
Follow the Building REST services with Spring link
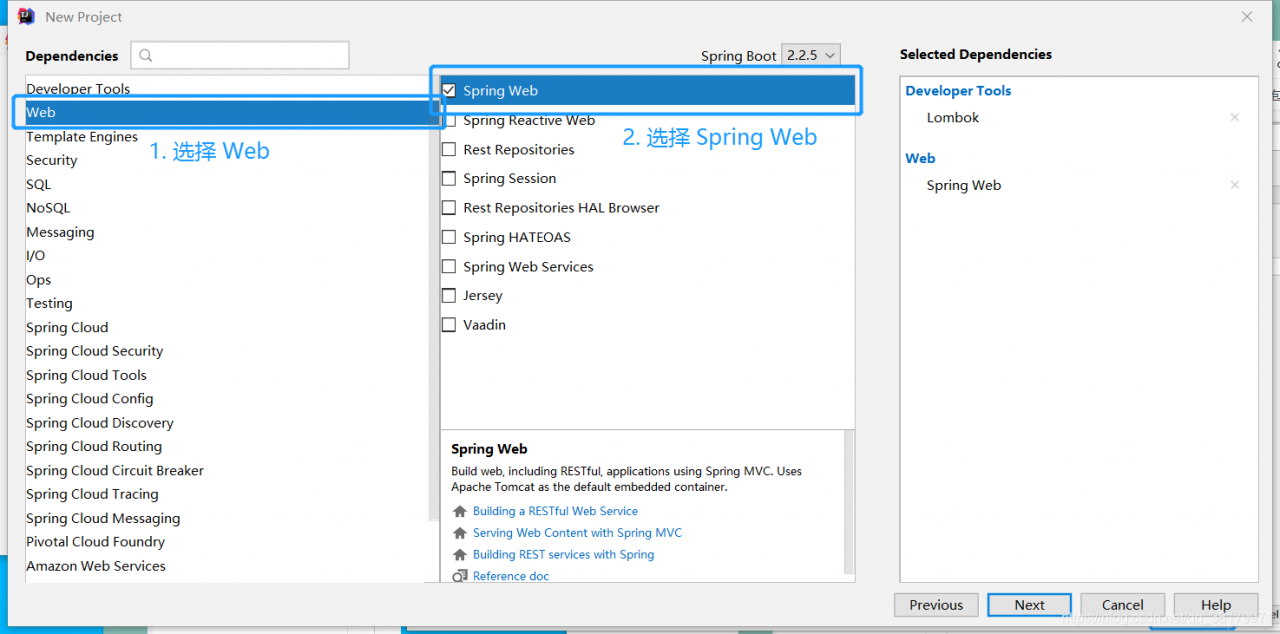tap(563, 555)
